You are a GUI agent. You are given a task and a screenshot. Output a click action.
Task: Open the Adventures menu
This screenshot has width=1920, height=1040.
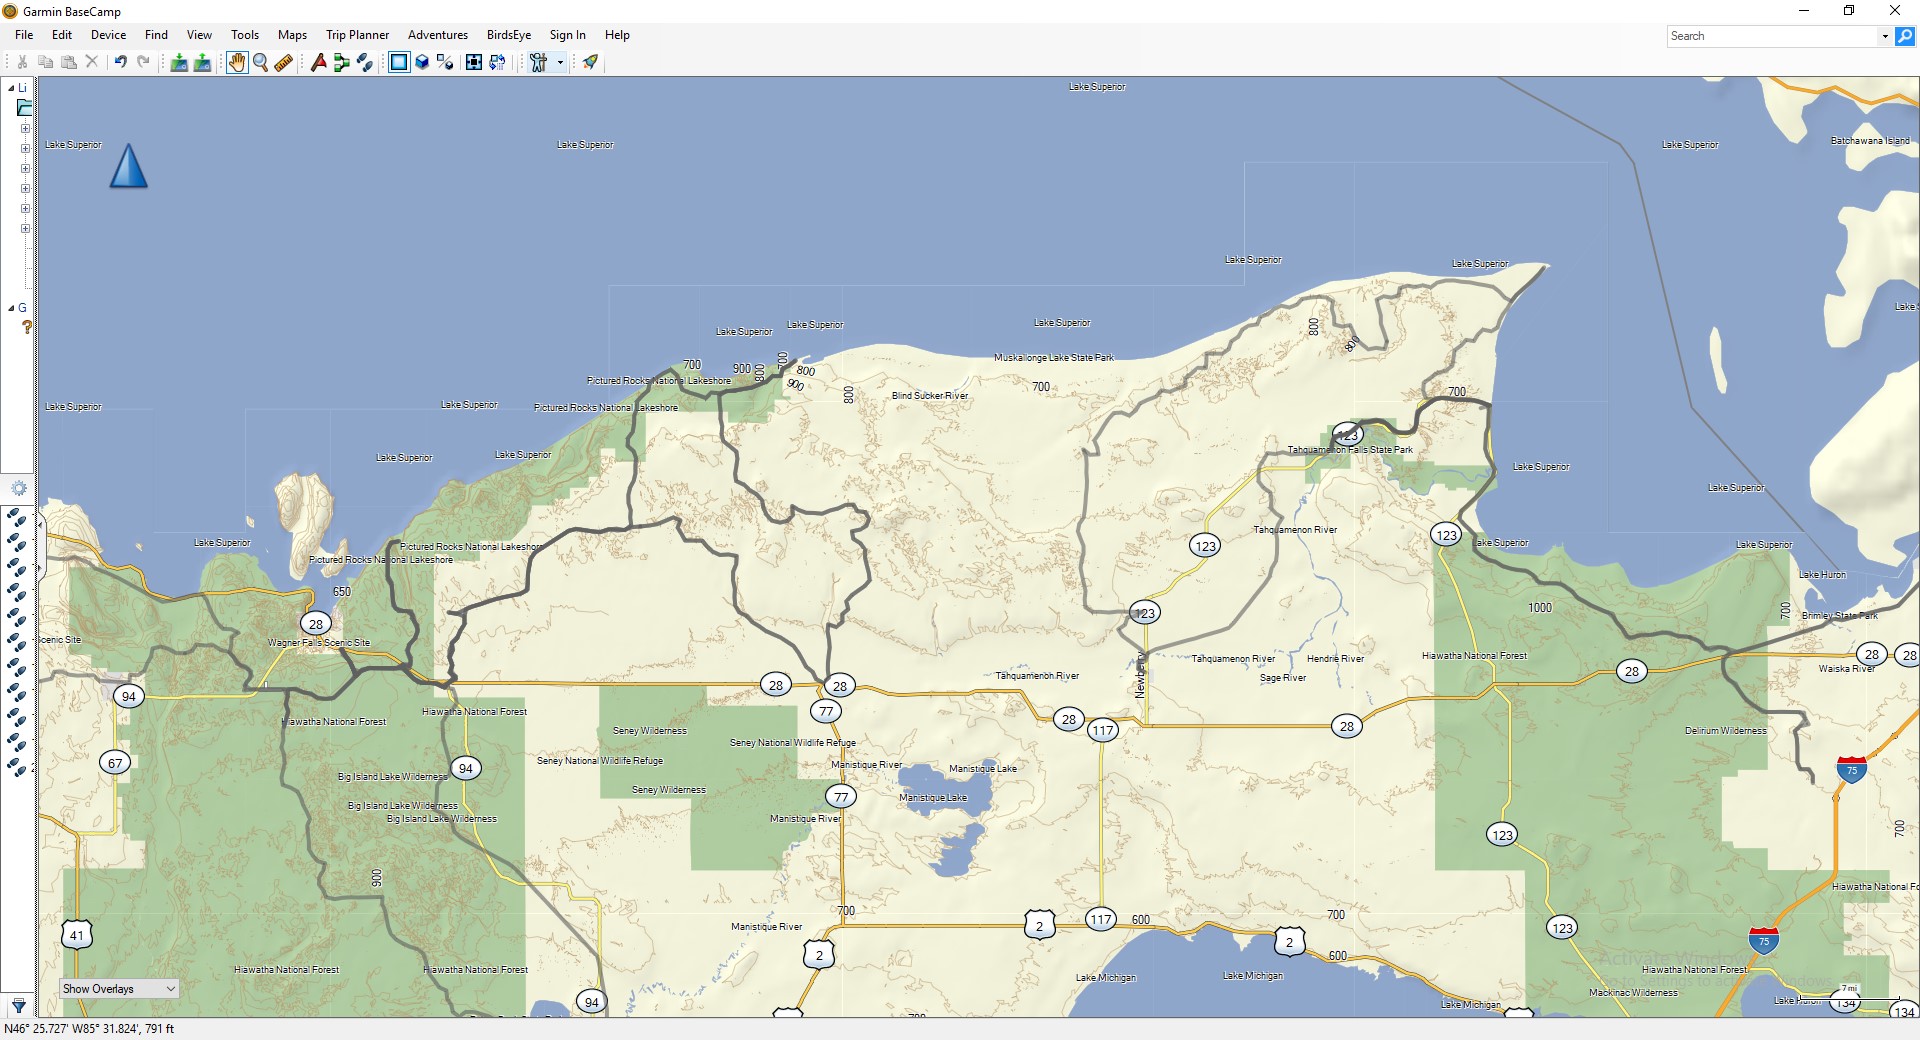[438, 34]
